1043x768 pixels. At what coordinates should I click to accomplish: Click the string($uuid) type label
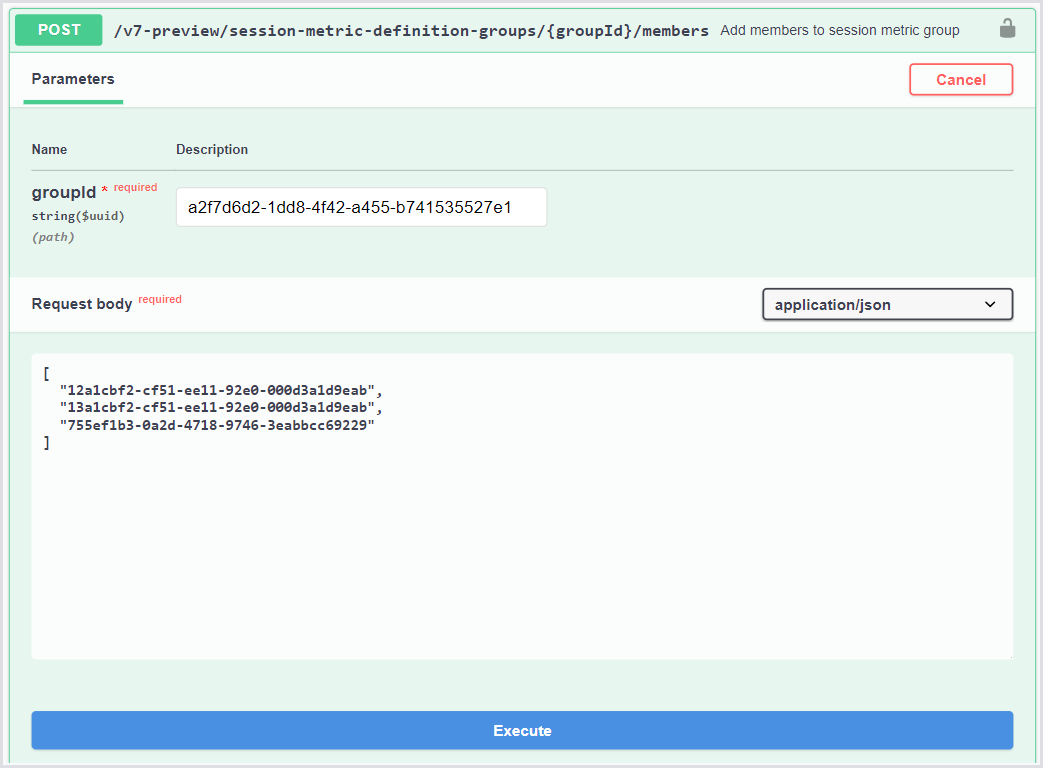[78, 215]
